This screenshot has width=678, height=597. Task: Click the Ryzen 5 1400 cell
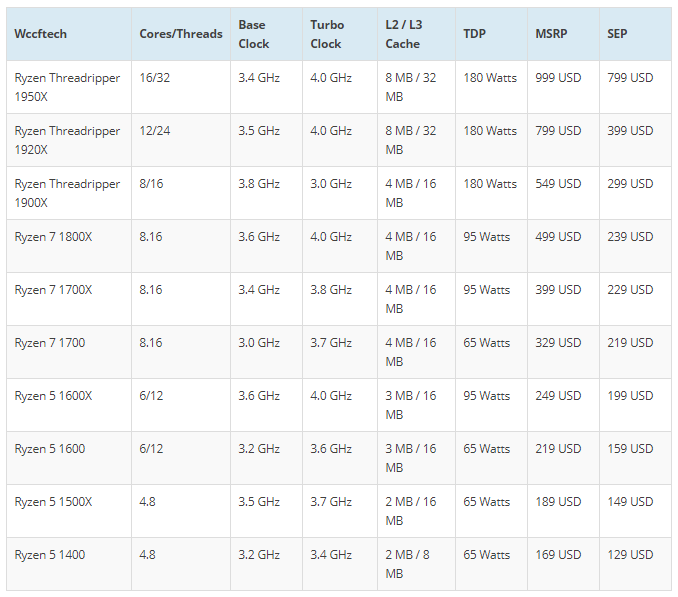pyautogui.click(x=49, y=555)
